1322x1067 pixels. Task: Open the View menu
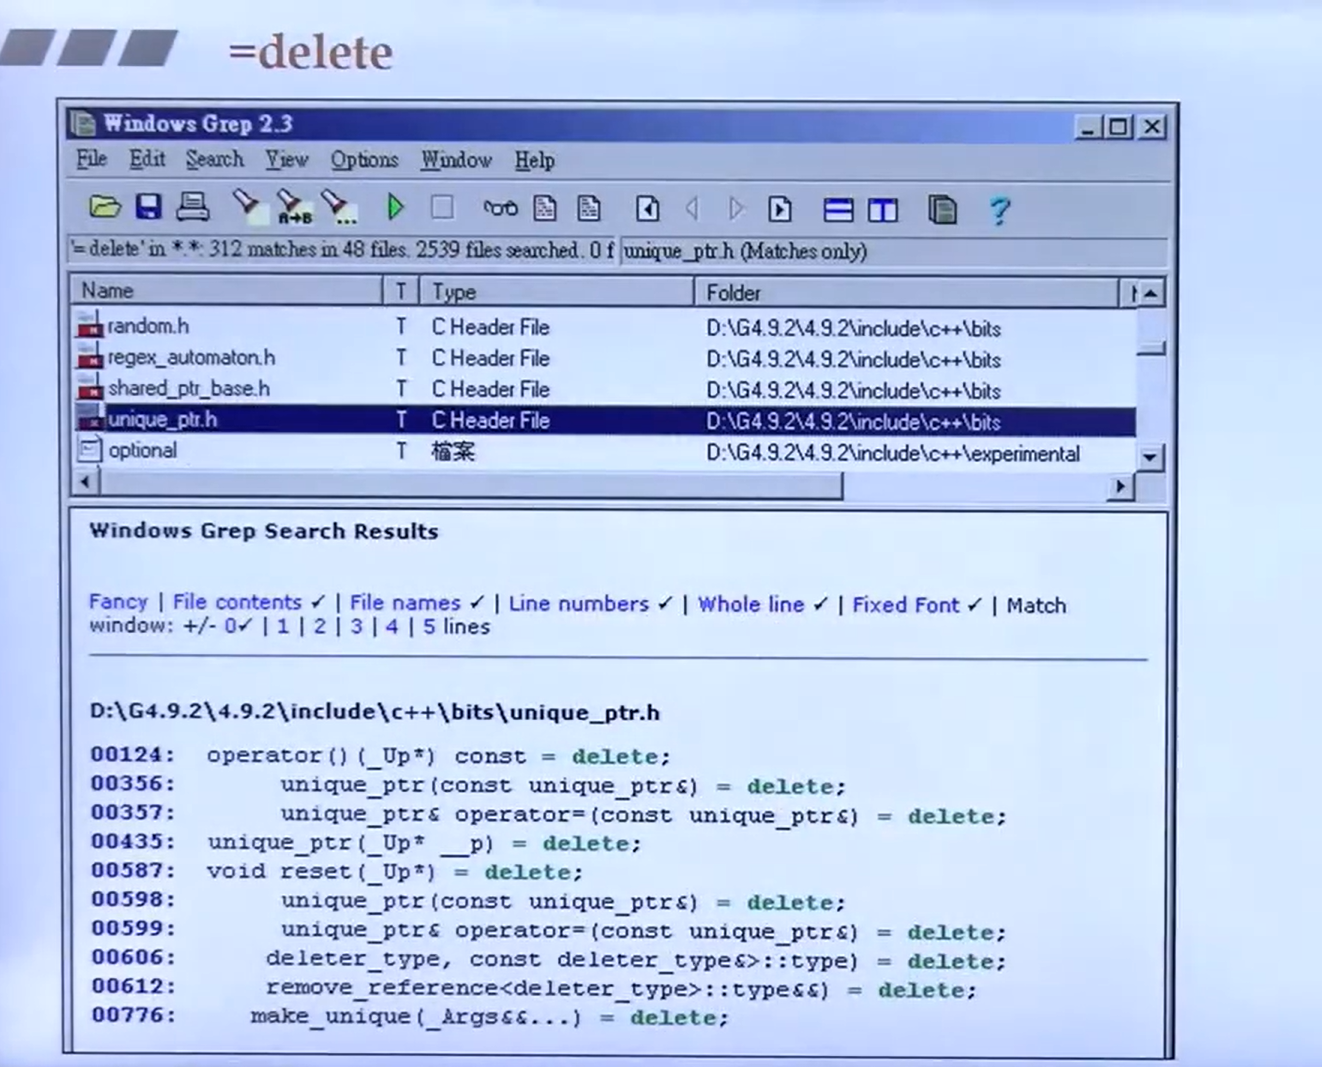point(287,159)
